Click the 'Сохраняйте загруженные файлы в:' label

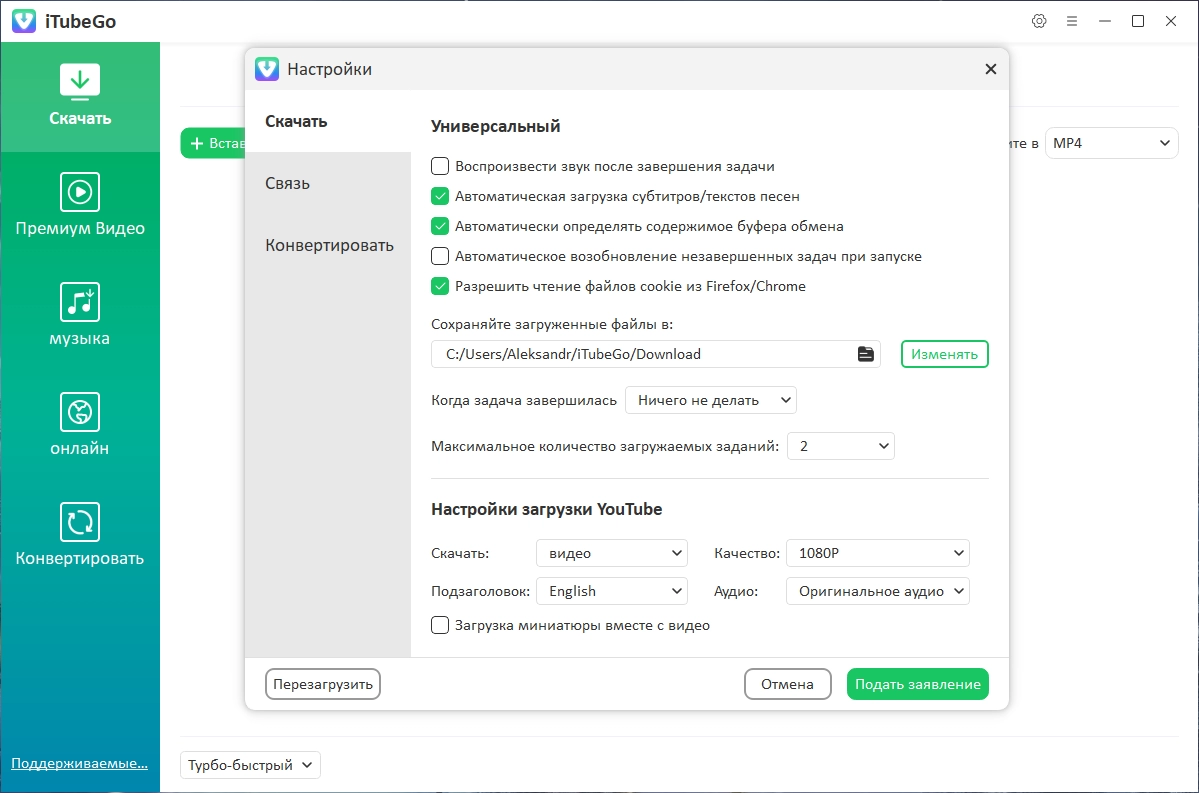552,324
